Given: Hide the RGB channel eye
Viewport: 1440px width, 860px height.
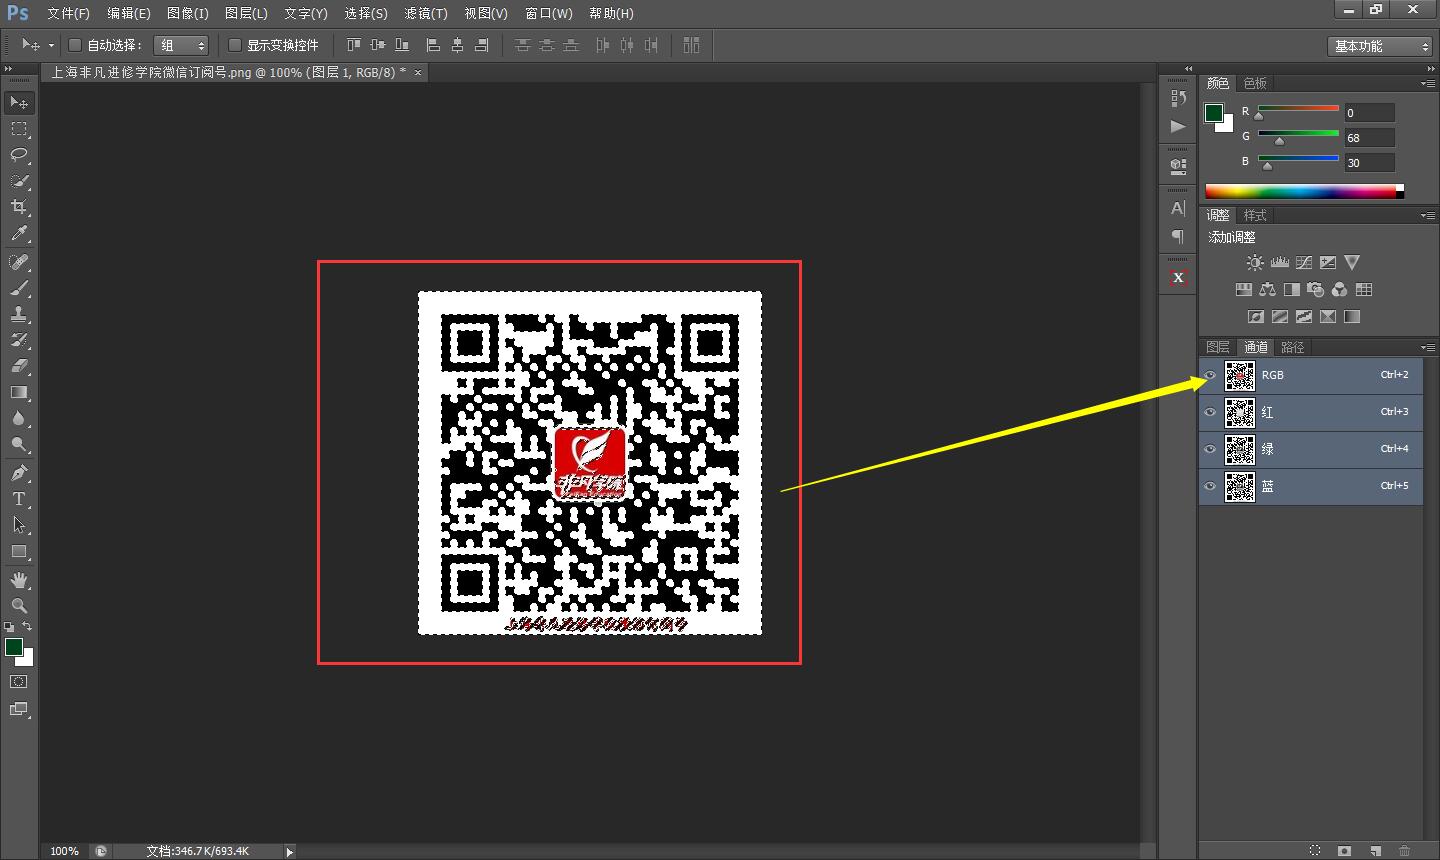Looking at the screenshot, I should tap(1210, 376).
